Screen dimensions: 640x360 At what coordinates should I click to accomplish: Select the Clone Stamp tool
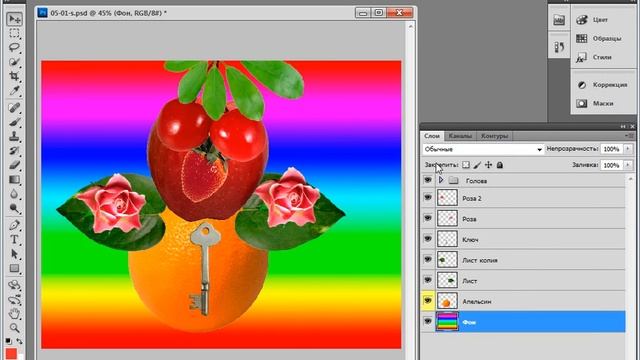click(14, 136)
